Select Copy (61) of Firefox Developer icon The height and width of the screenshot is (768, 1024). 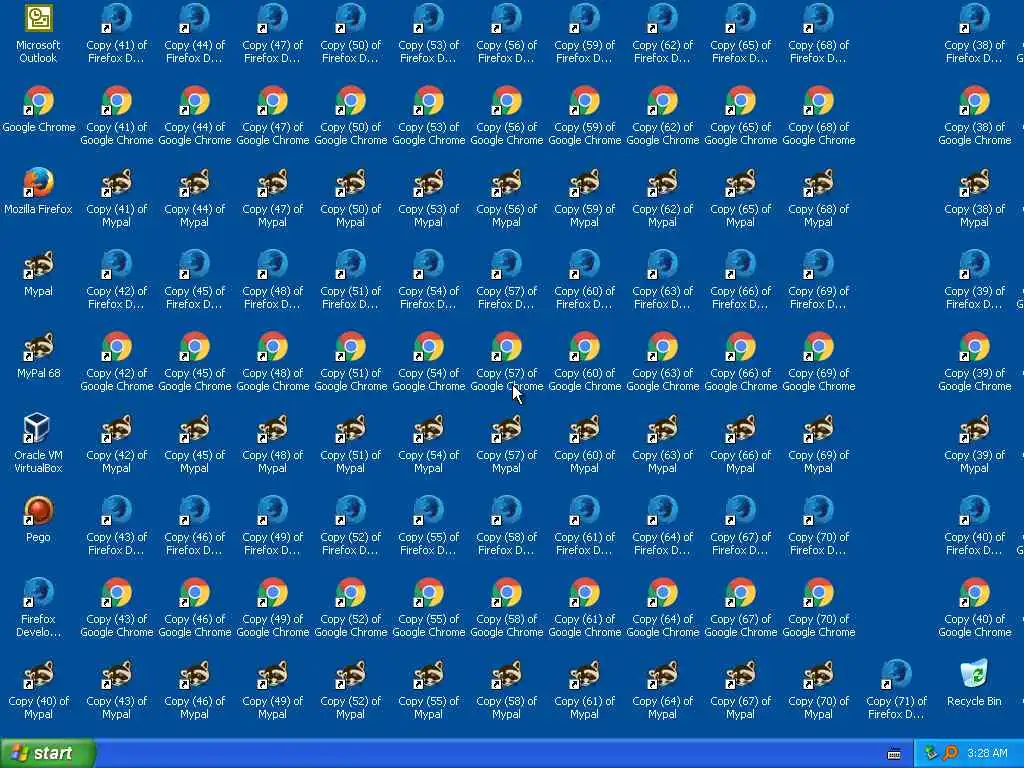(x=584, y=511)
